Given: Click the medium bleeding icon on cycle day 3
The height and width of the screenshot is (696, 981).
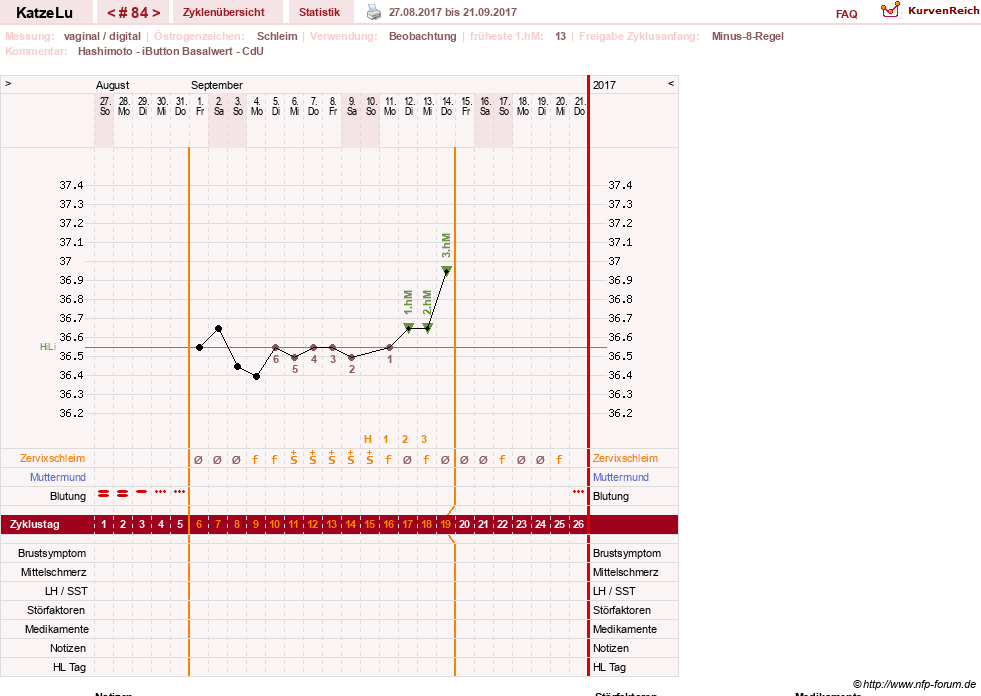Looking at the screenshot, I should tap(141, 491).
